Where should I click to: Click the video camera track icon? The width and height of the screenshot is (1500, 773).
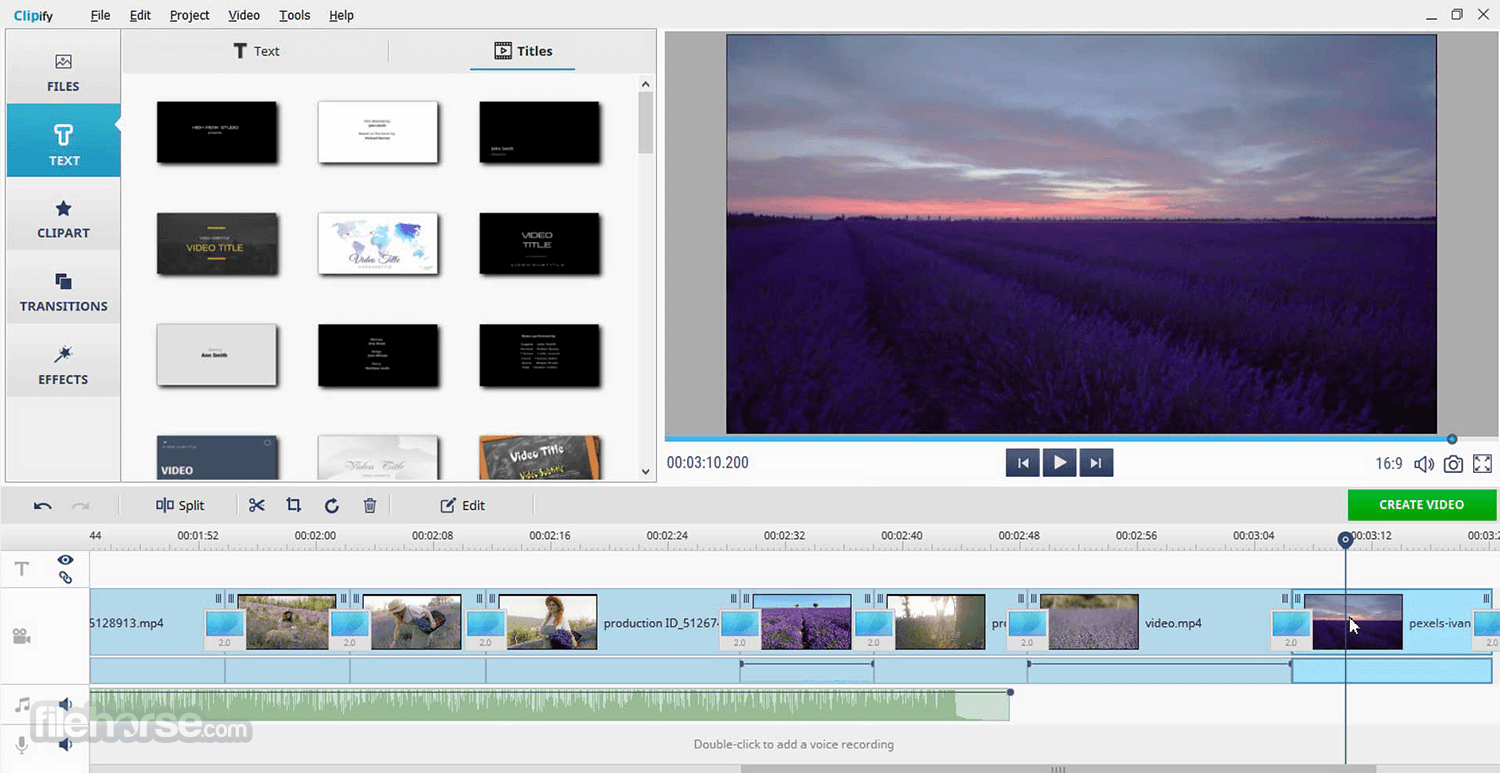(20, 636)
